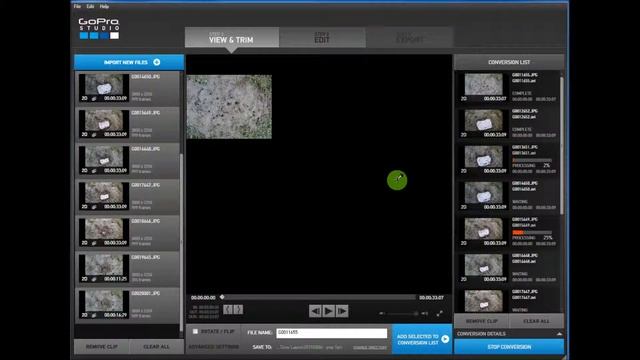Click the conversion list vertical scrollbar
Image resolution: width=640 pixels, height=360 pixels.
562,145
